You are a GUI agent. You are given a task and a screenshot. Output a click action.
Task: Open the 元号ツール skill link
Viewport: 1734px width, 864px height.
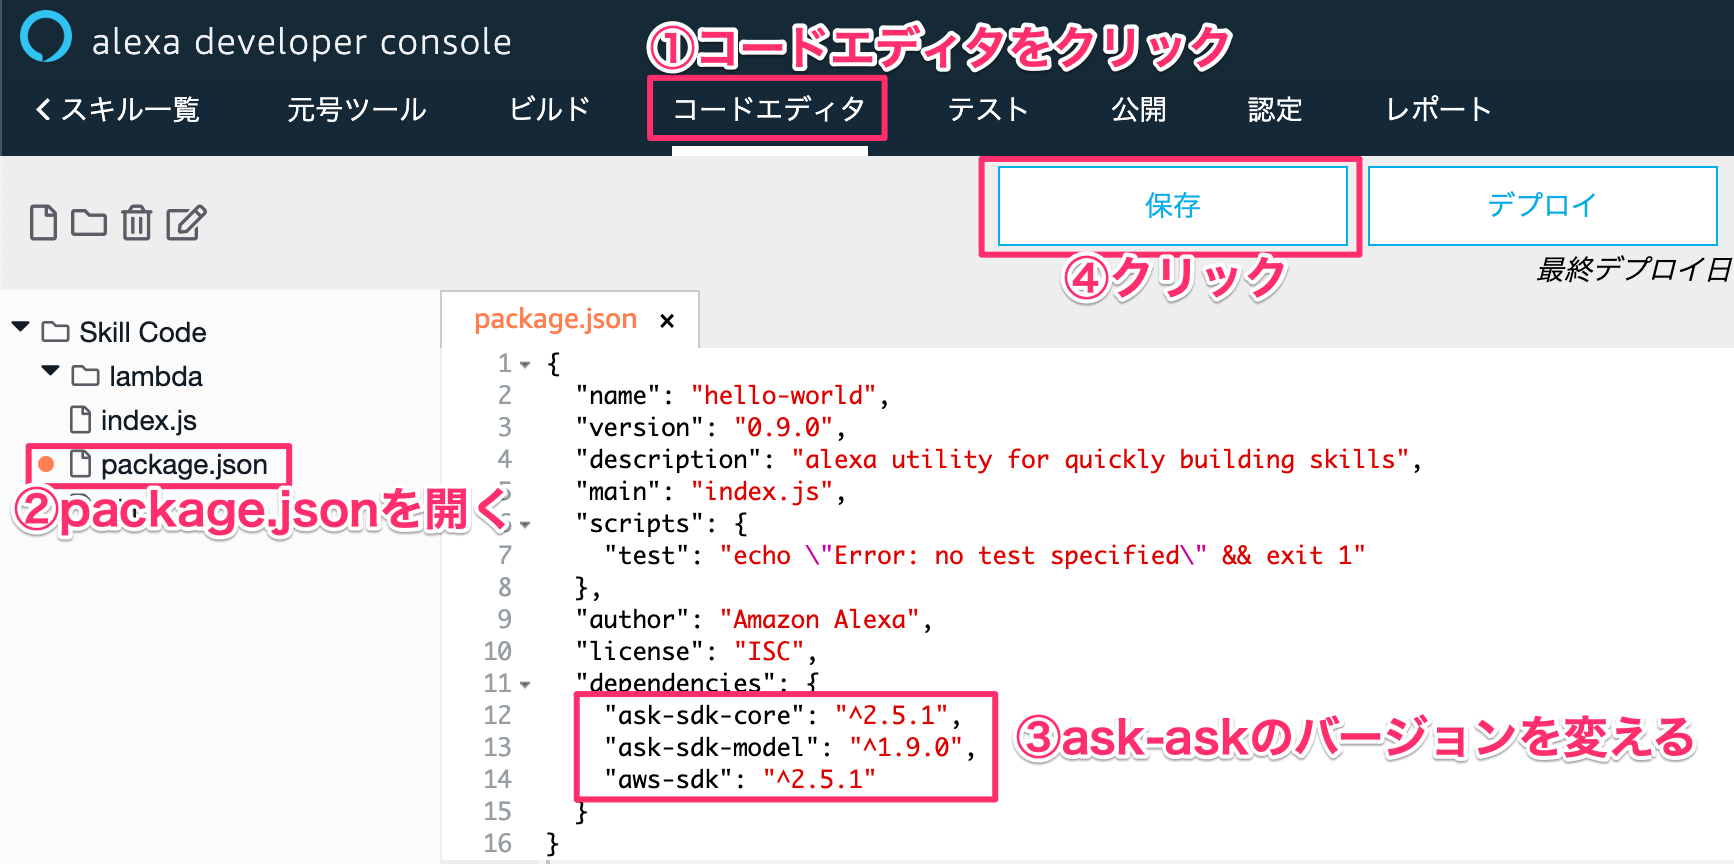tap(357, 109)
